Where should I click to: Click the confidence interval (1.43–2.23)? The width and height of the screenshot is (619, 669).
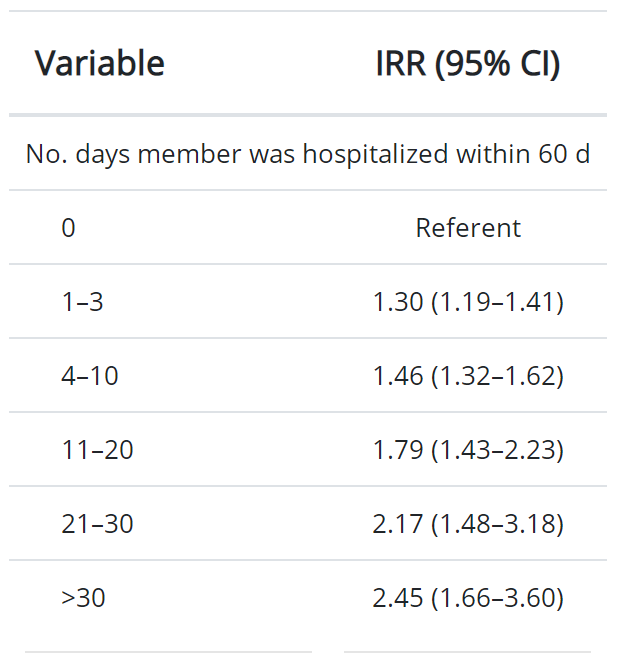point(497,450)
